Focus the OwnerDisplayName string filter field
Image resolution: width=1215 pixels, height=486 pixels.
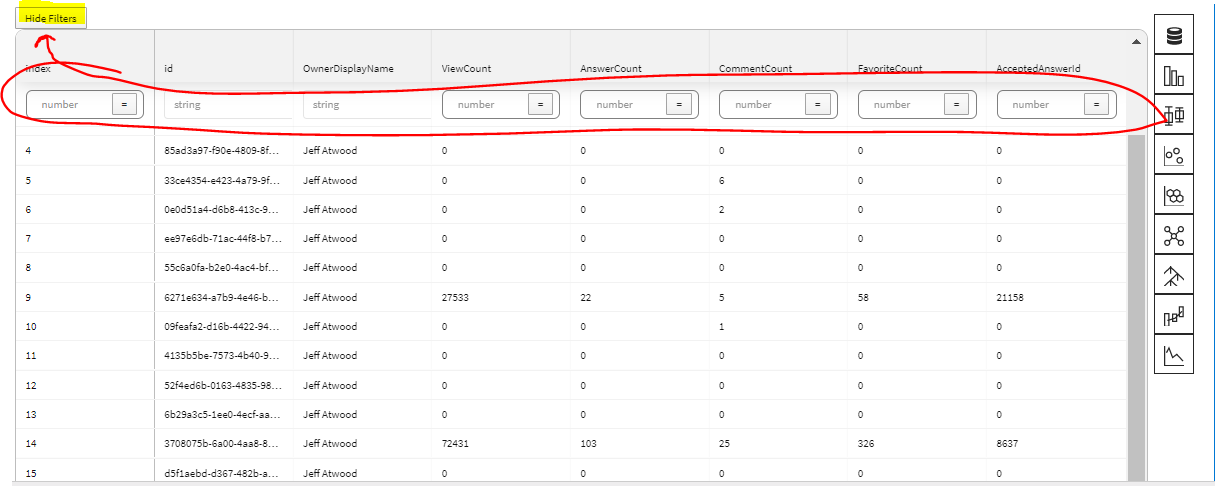coord(367,104)
